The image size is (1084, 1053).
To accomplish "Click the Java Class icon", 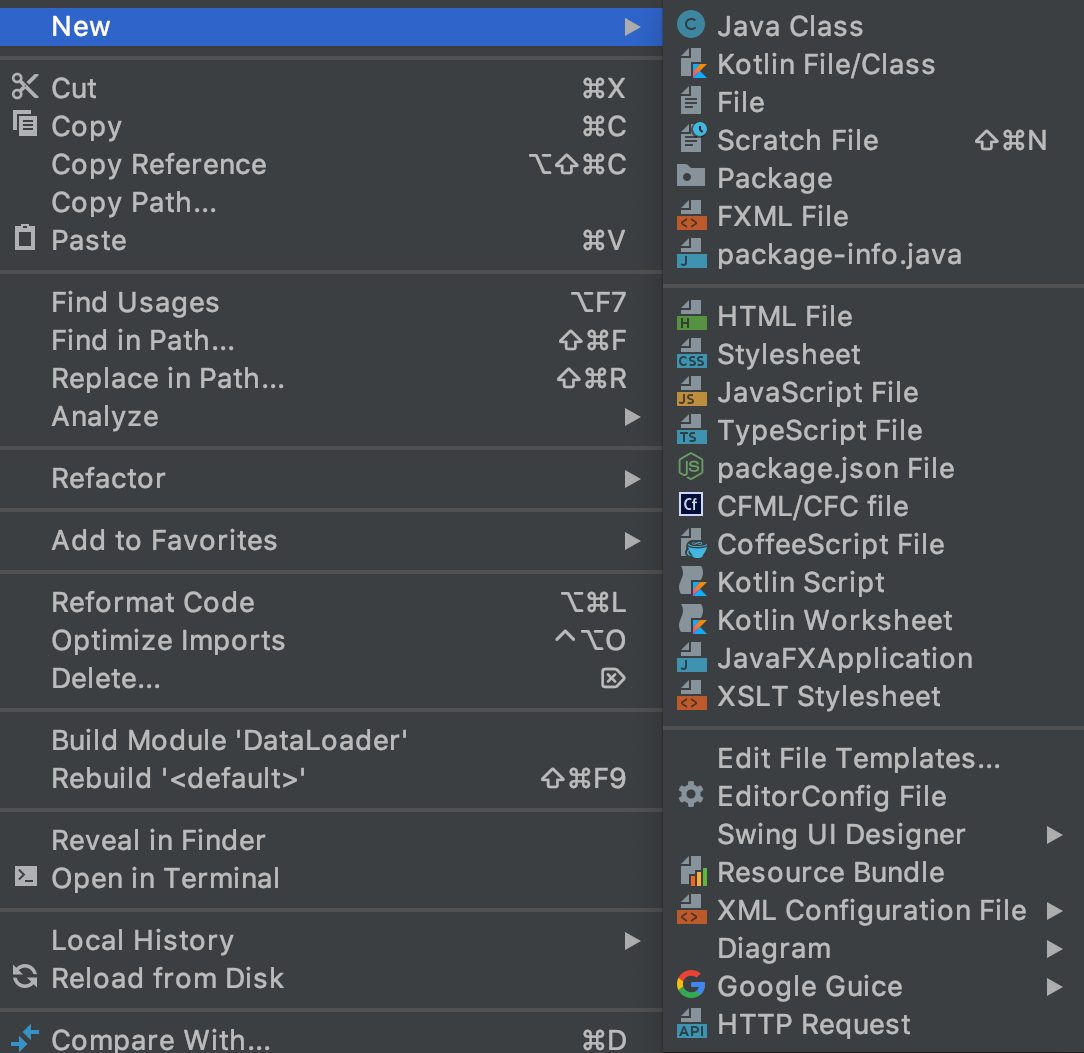I will click(691, 26).
